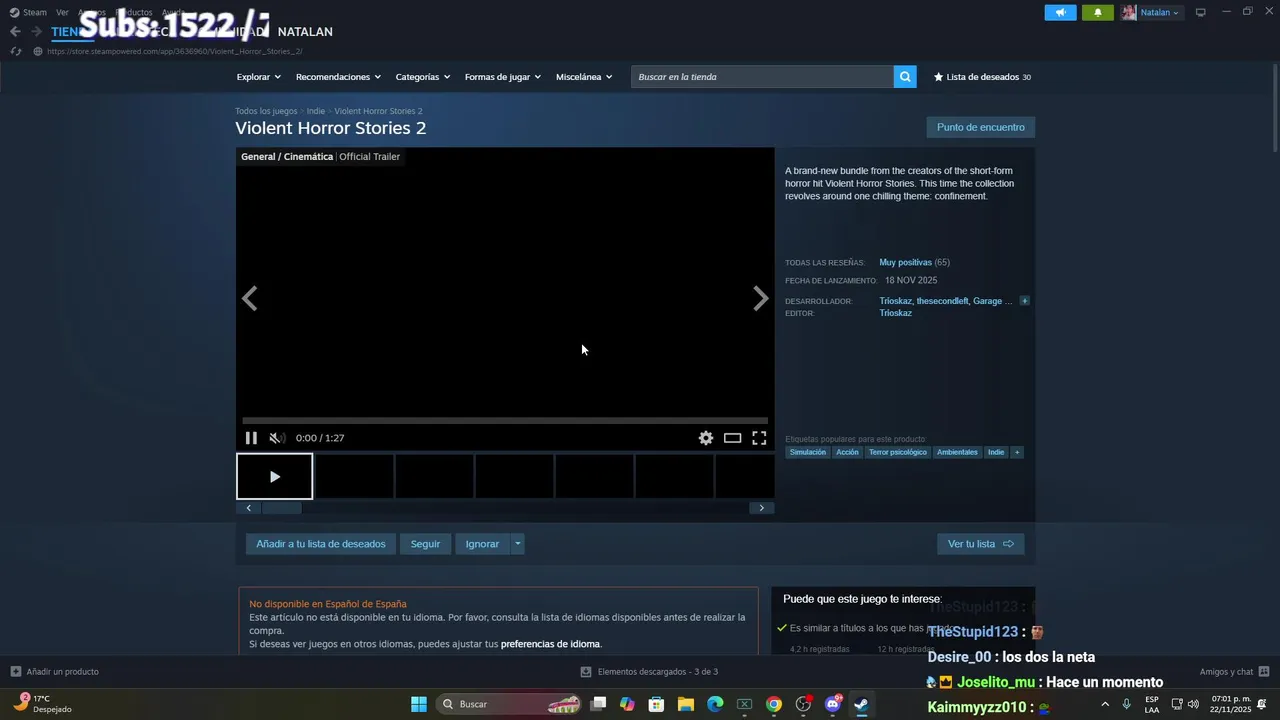
Task: Switch Steam to Big Picture mode icon
Action: coord(1201,12)
